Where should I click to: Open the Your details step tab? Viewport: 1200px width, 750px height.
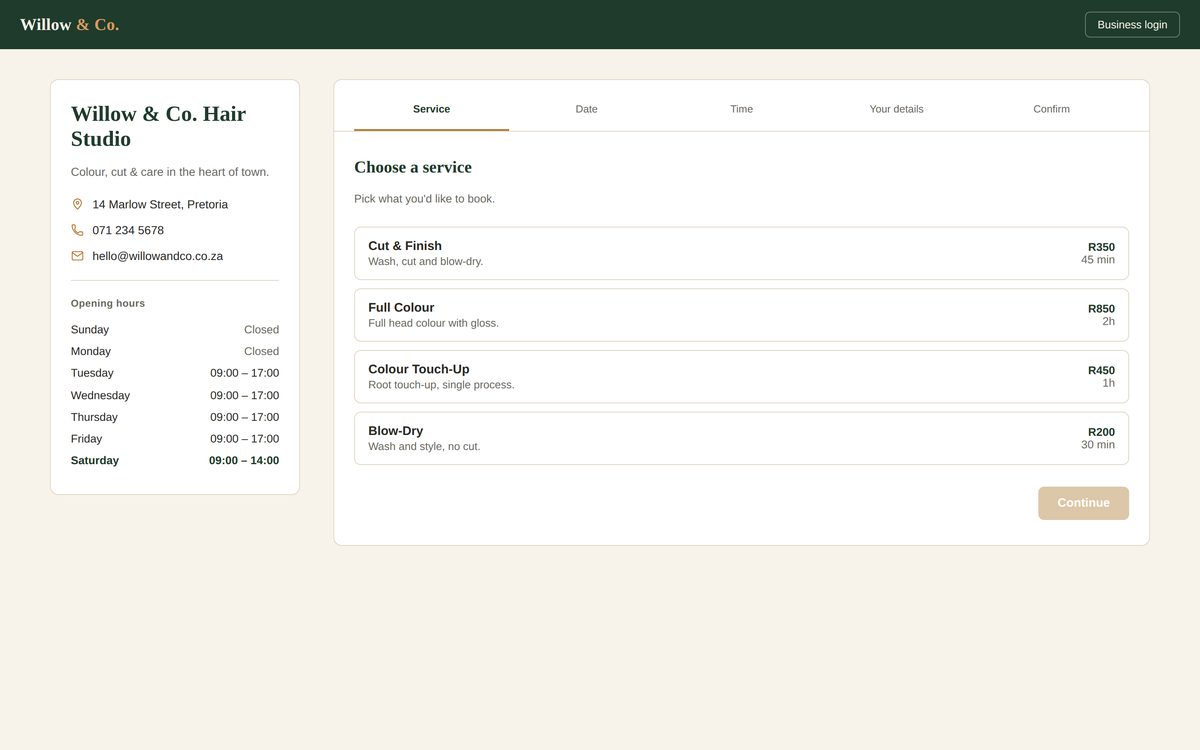896,109
